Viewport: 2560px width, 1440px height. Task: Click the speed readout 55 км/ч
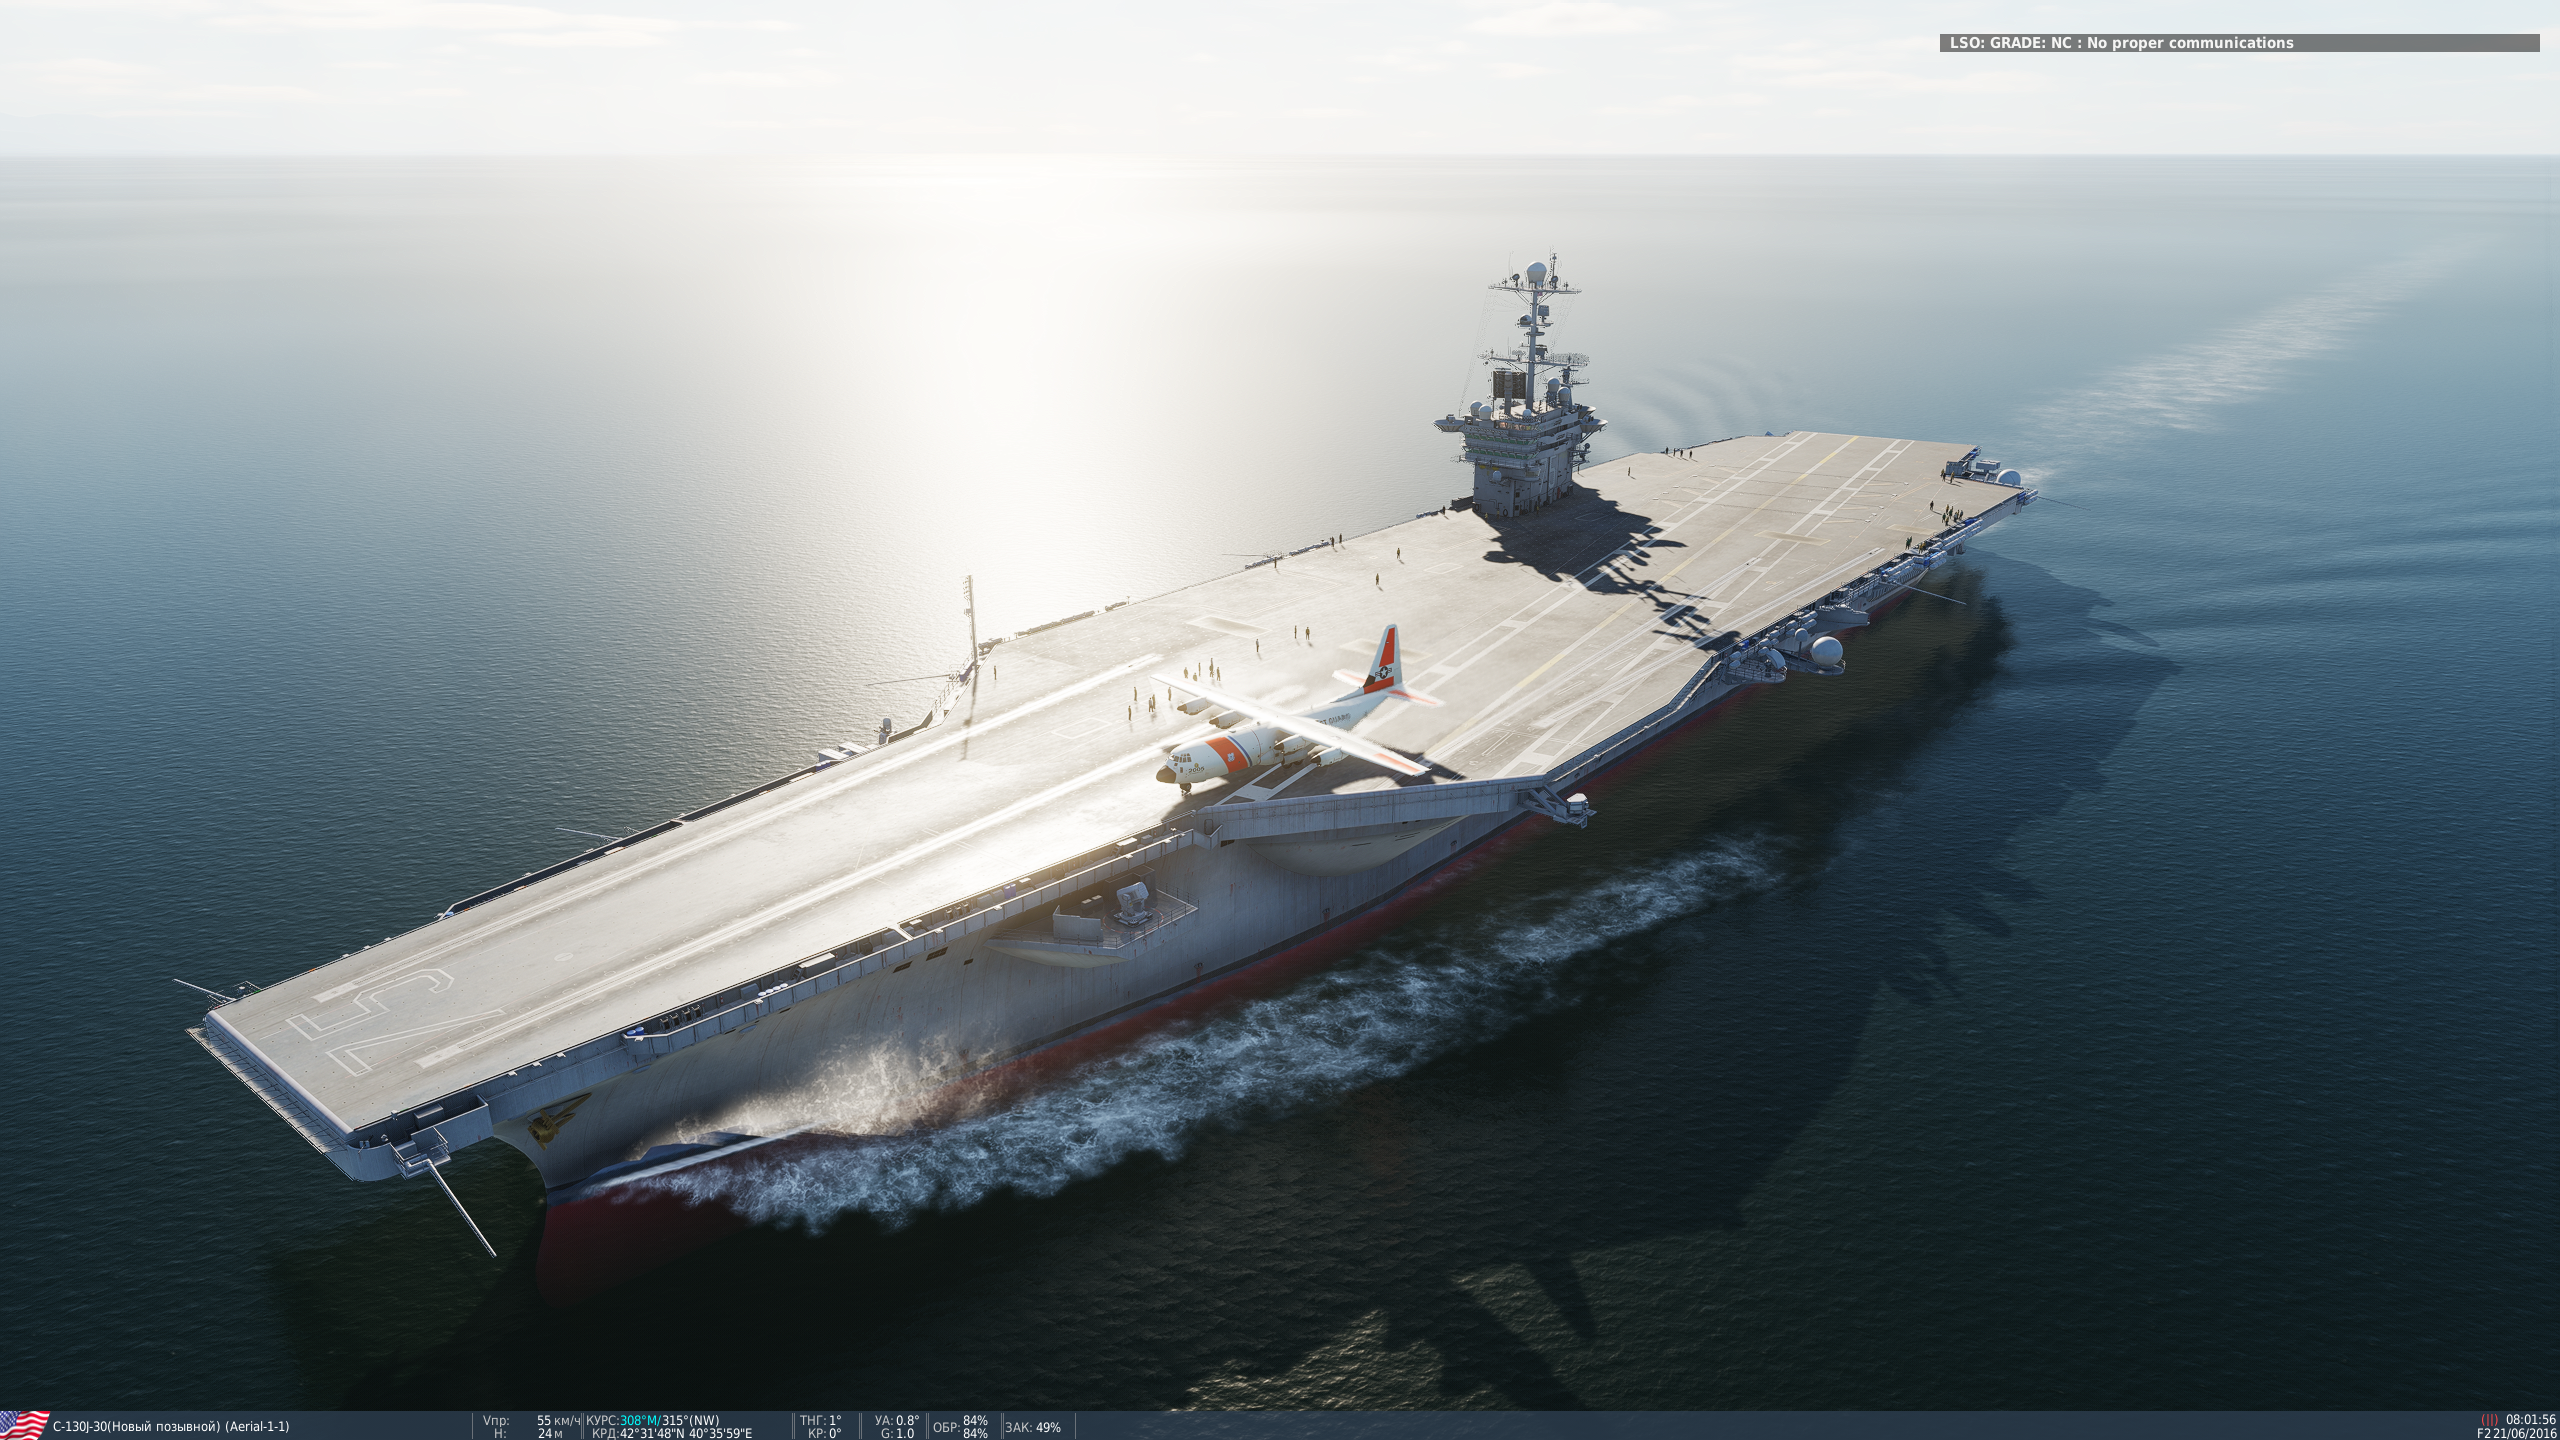pyautogui.click(x=558, y=1420)
